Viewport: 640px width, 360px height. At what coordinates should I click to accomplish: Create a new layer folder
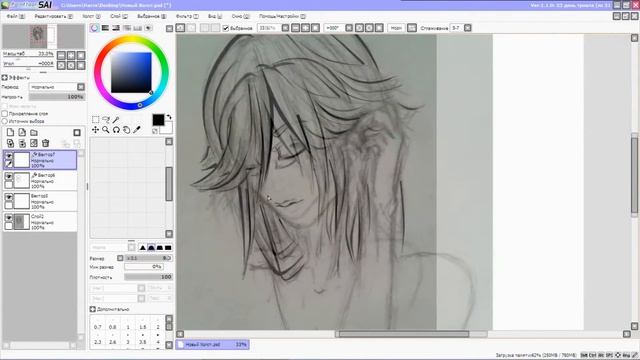34,133
